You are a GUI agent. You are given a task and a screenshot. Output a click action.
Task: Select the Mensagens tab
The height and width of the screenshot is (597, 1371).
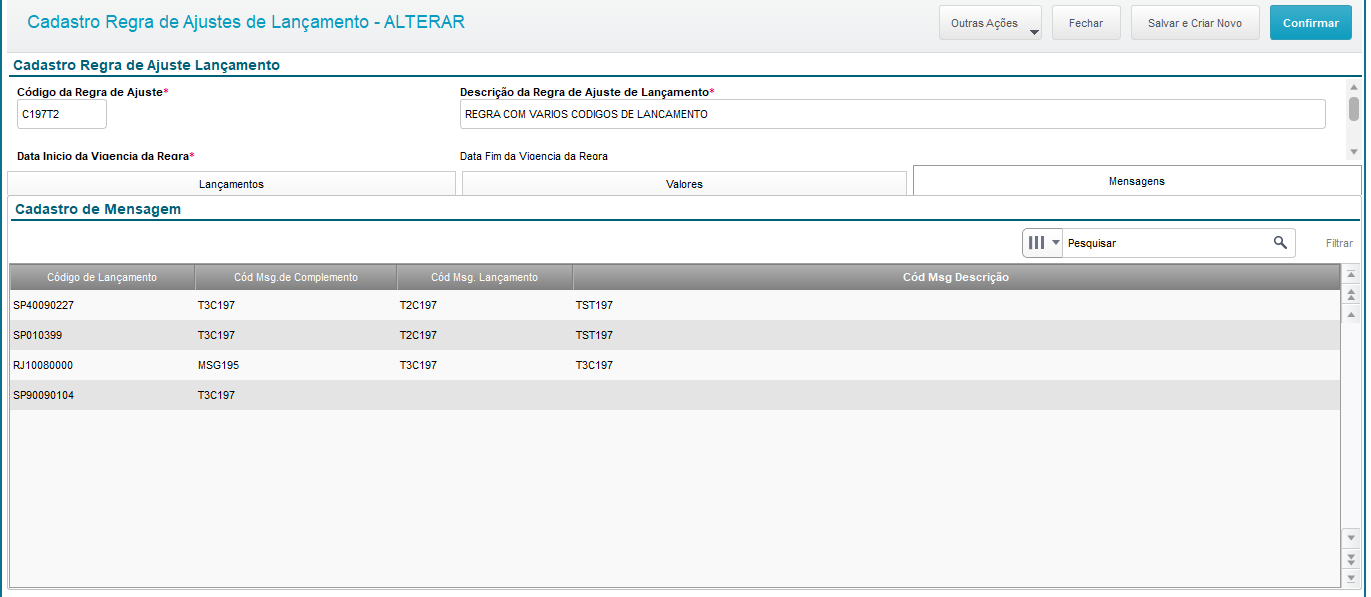tap(1137, 181)
